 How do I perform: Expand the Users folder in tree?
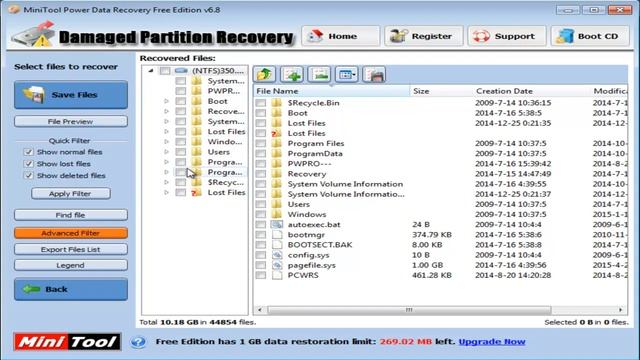pos(167,152)
